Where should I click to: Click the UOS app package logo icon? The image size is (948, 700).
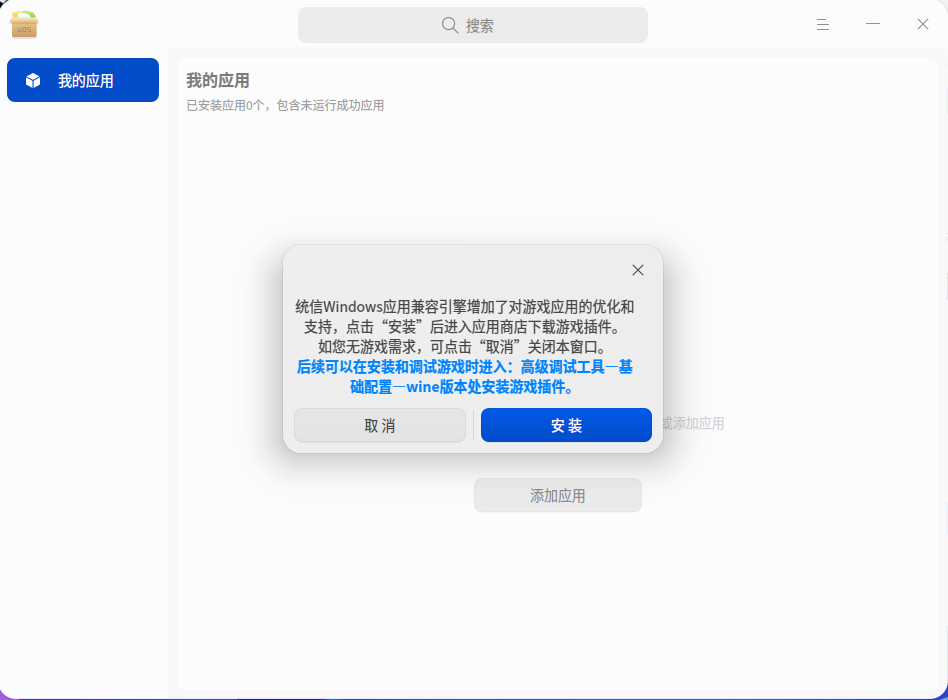click(24, 25)
